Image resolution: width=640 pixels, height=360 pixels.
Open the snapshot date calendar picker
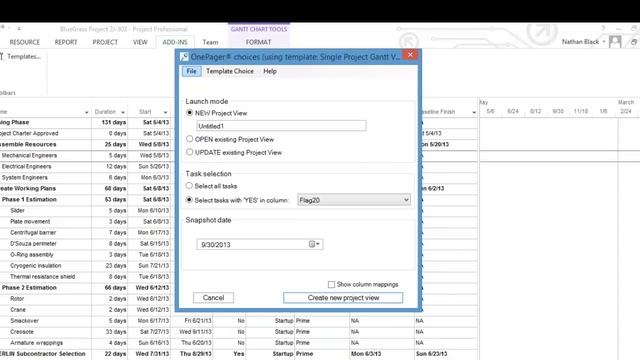(x=314, y=244)
